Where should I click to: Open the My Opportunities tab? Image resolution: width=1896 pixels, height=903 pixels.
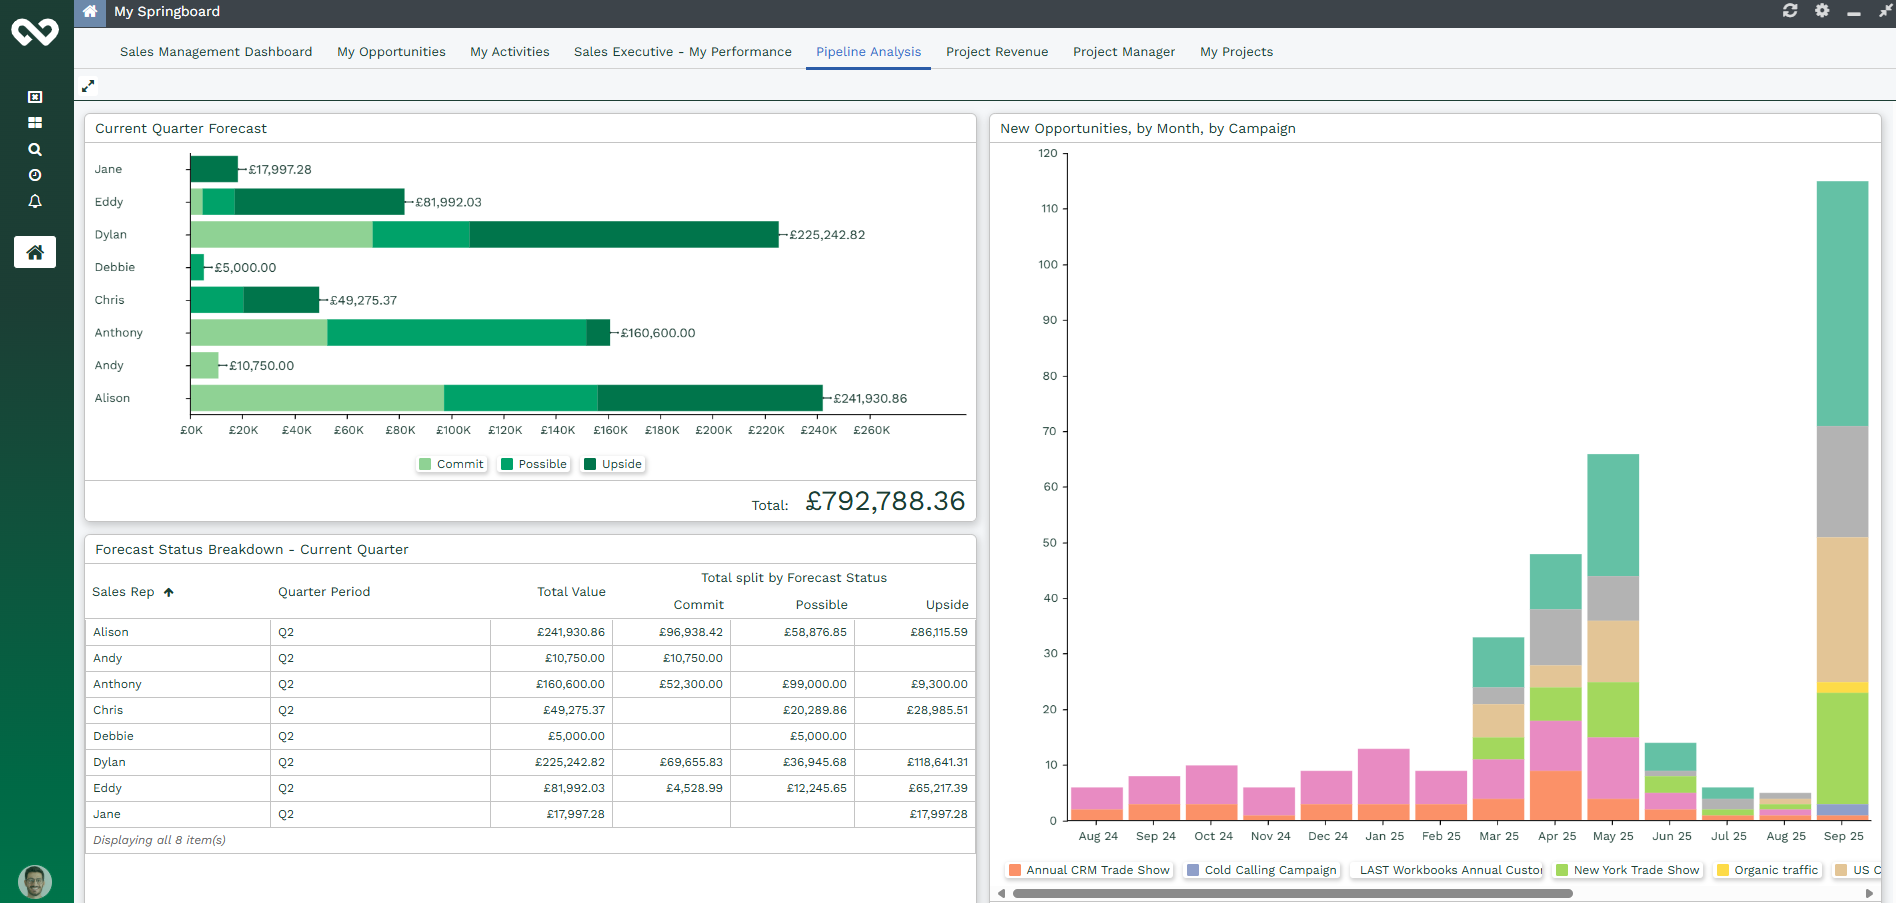(391, 52)
